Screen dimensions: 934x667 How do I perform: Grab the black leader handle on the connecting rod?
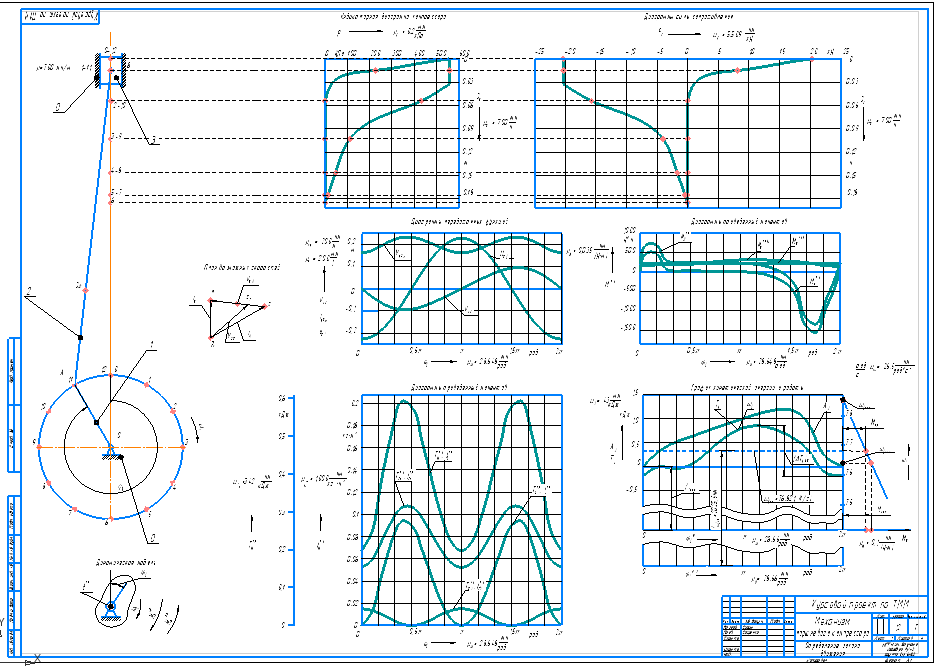(x=80, y=338)
